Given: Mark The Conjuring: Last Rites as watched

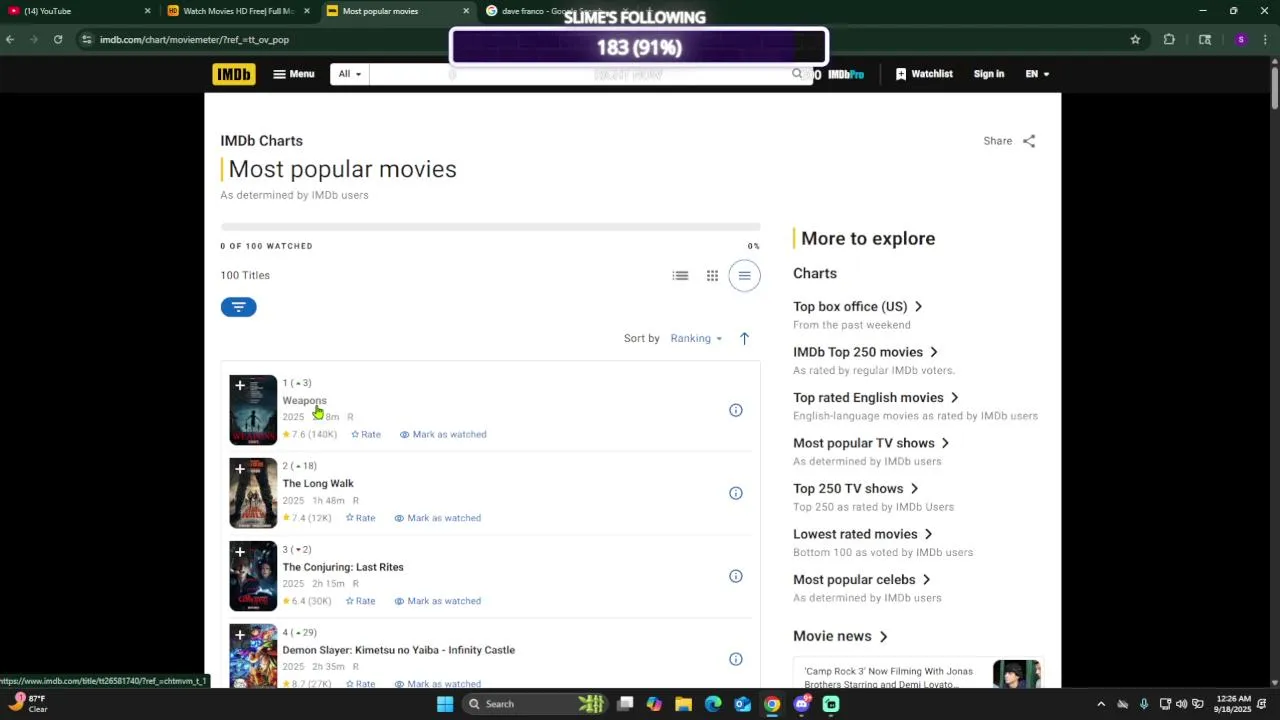Looking at the screenshot, I should point(438,601).
